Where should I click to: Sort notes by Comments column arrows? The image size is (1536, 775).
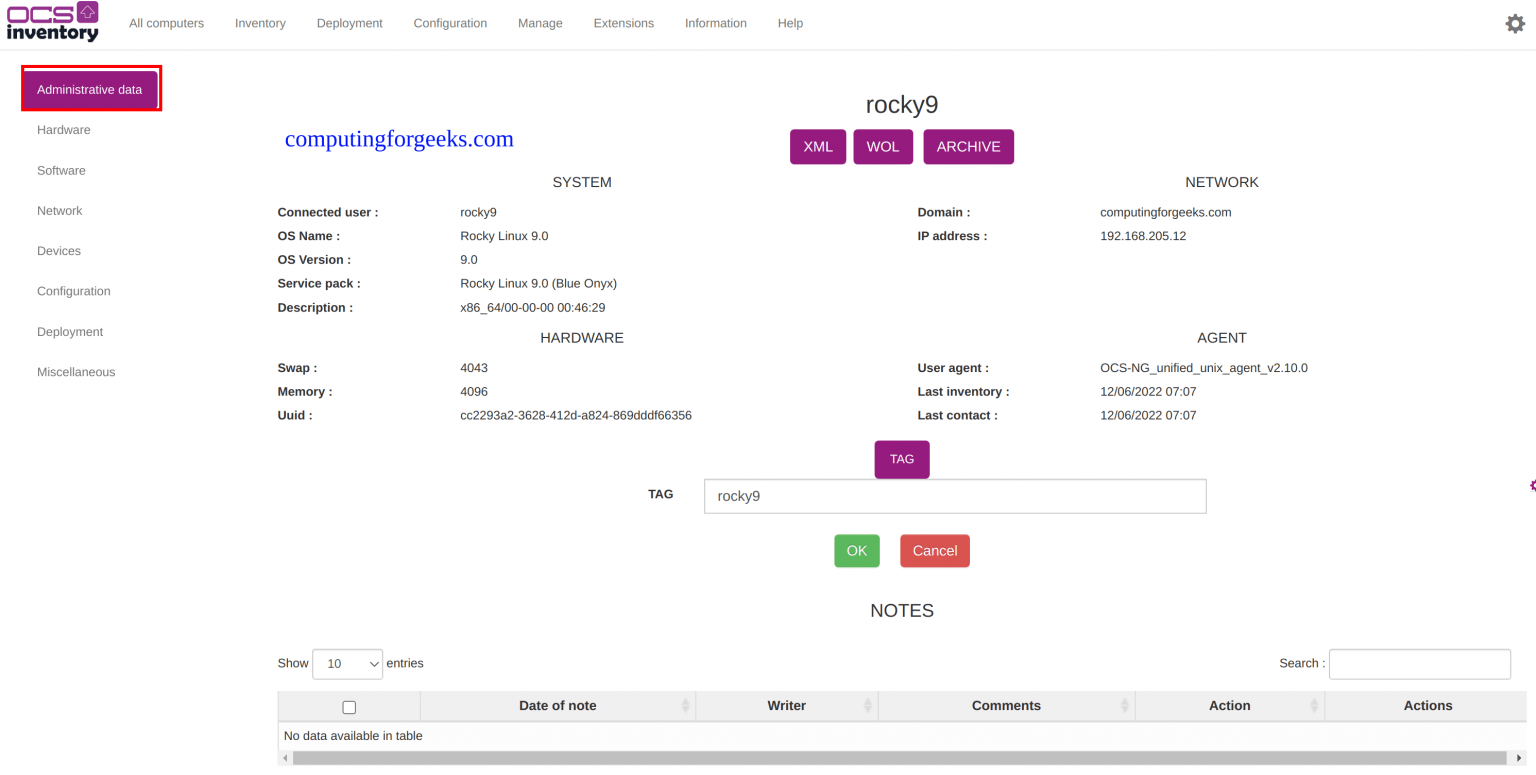click(1125, 706)
